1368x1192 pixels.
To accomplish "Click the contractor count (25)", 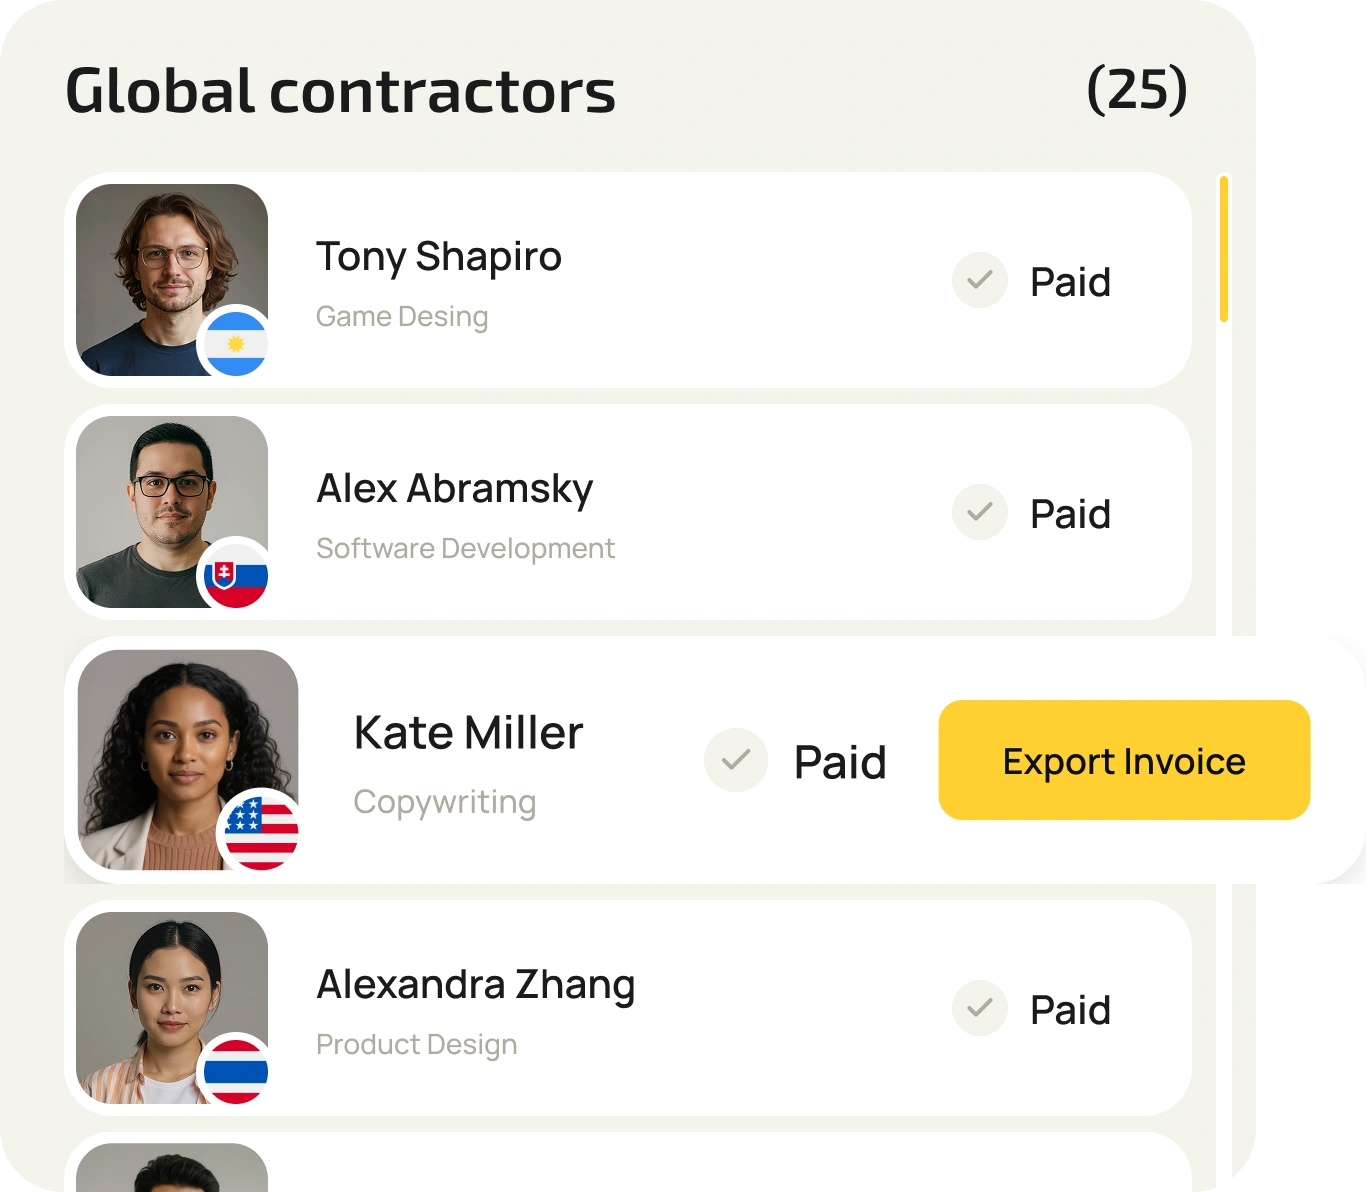I will [x=1137, y=90].
